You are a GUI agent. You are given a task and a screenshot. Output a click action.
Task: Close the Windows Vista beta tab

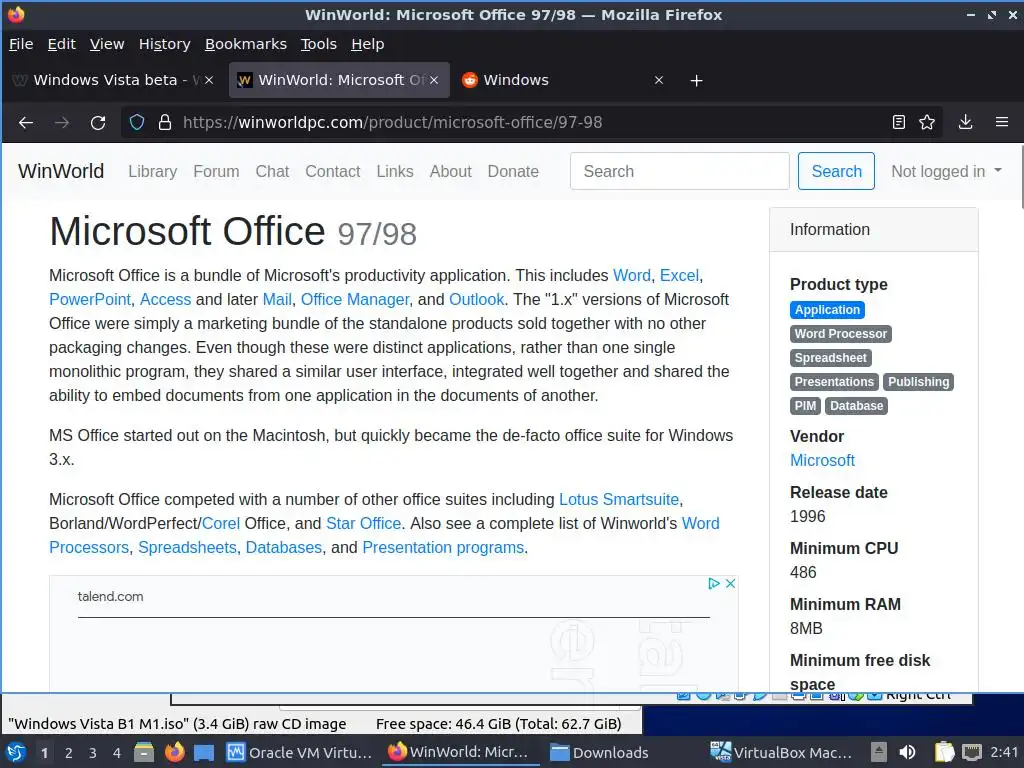pos(209,80)
